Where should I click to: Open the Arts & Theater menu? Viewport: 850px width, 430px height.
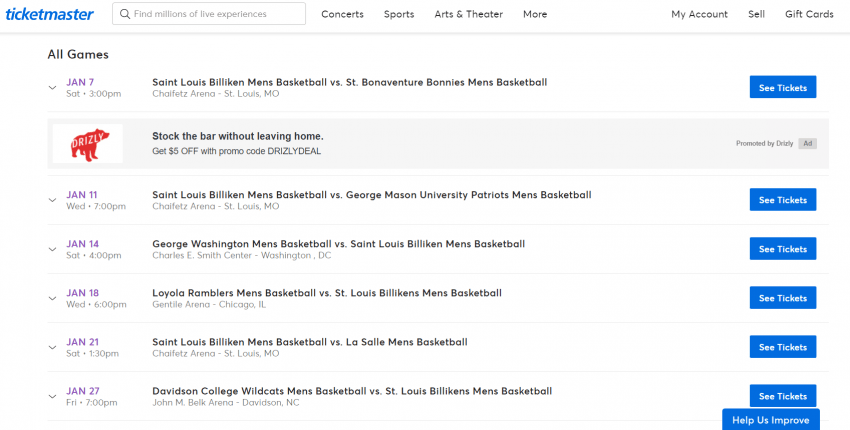[x=468, y=15]
